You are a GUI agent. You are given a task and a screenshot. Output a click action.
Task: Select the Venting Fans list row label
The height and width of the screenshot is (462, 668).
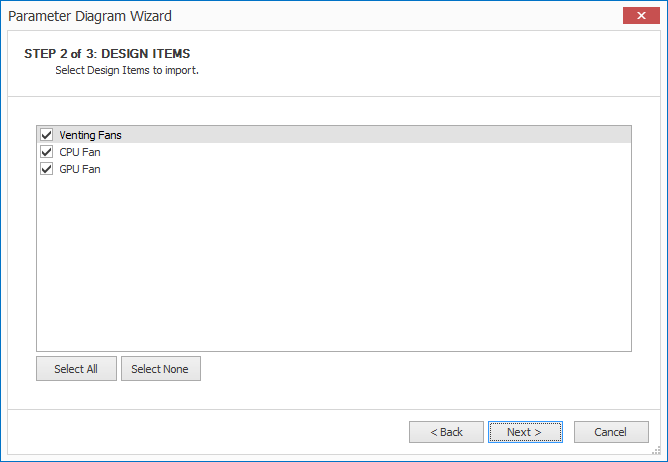[x=90, y=135]
